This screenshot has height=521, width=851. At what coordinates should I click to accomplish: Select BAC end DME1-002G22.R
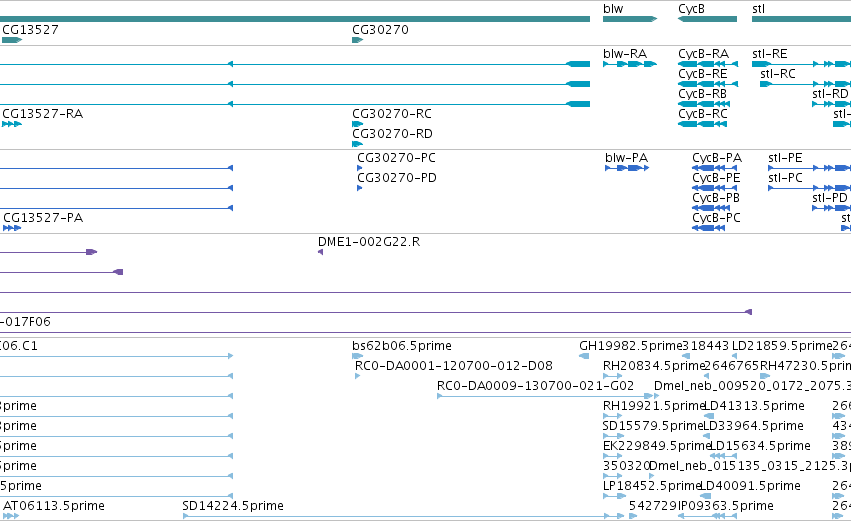369,242
